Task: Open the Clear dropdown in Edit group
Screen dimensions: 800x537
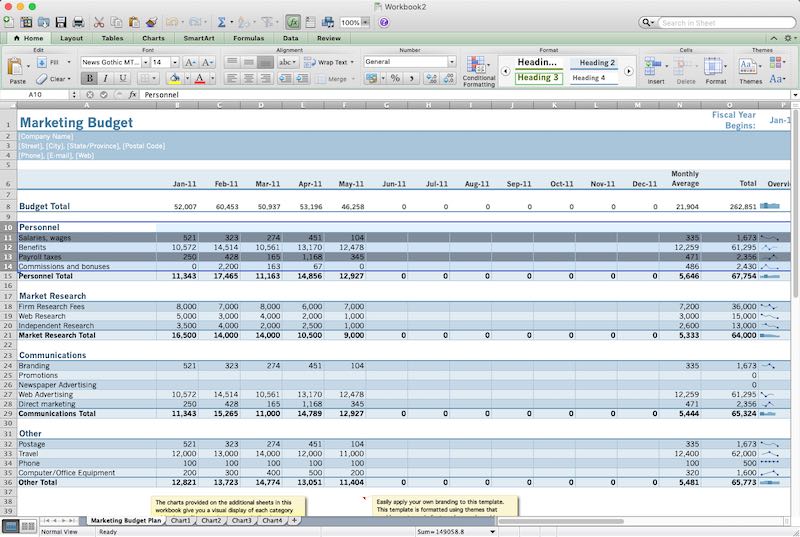Action: [x=69, y=79]
